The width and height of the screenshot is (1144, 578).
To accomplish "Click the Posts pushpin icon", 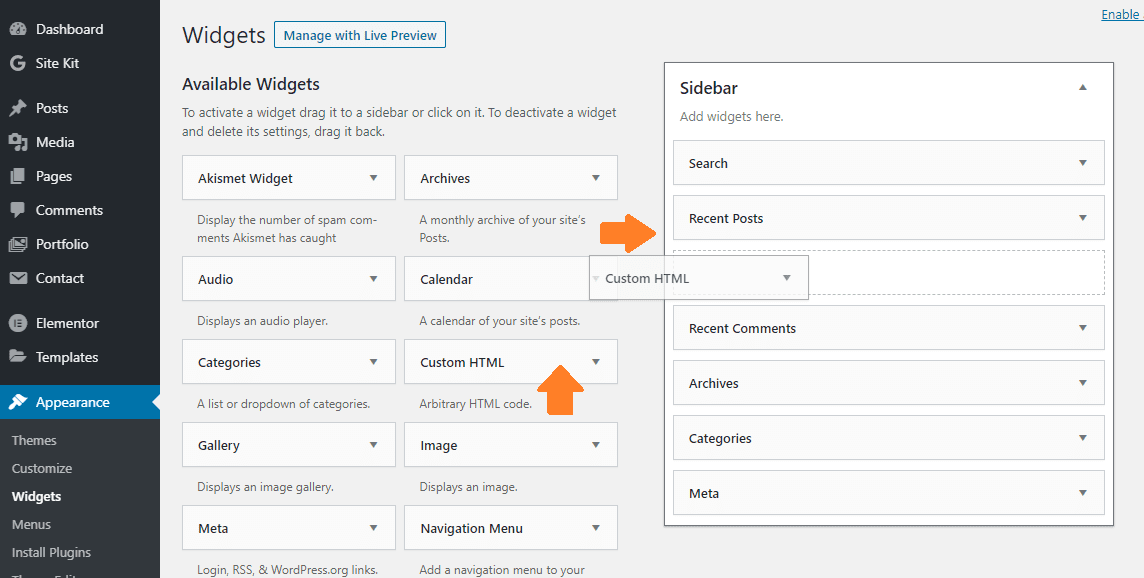I will [x=18, y=108].
